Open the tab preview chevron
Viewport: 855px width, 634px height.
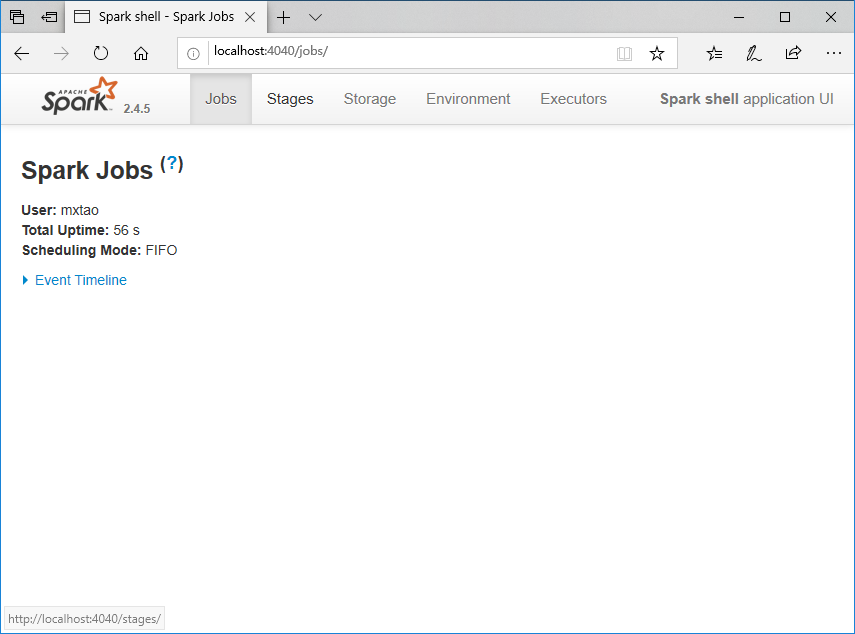tap(315, 17)
